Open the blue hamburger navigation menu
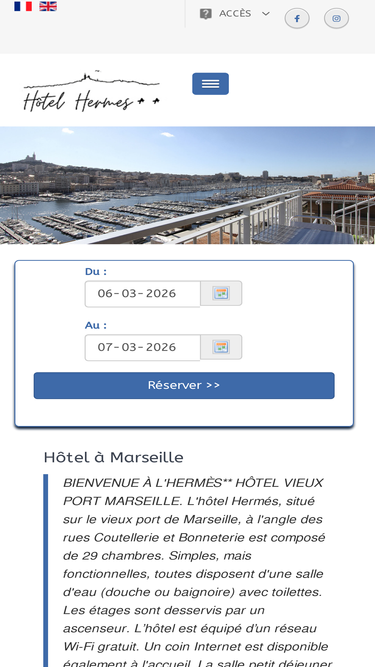This screenshot has width=375, height=667. 210,84
